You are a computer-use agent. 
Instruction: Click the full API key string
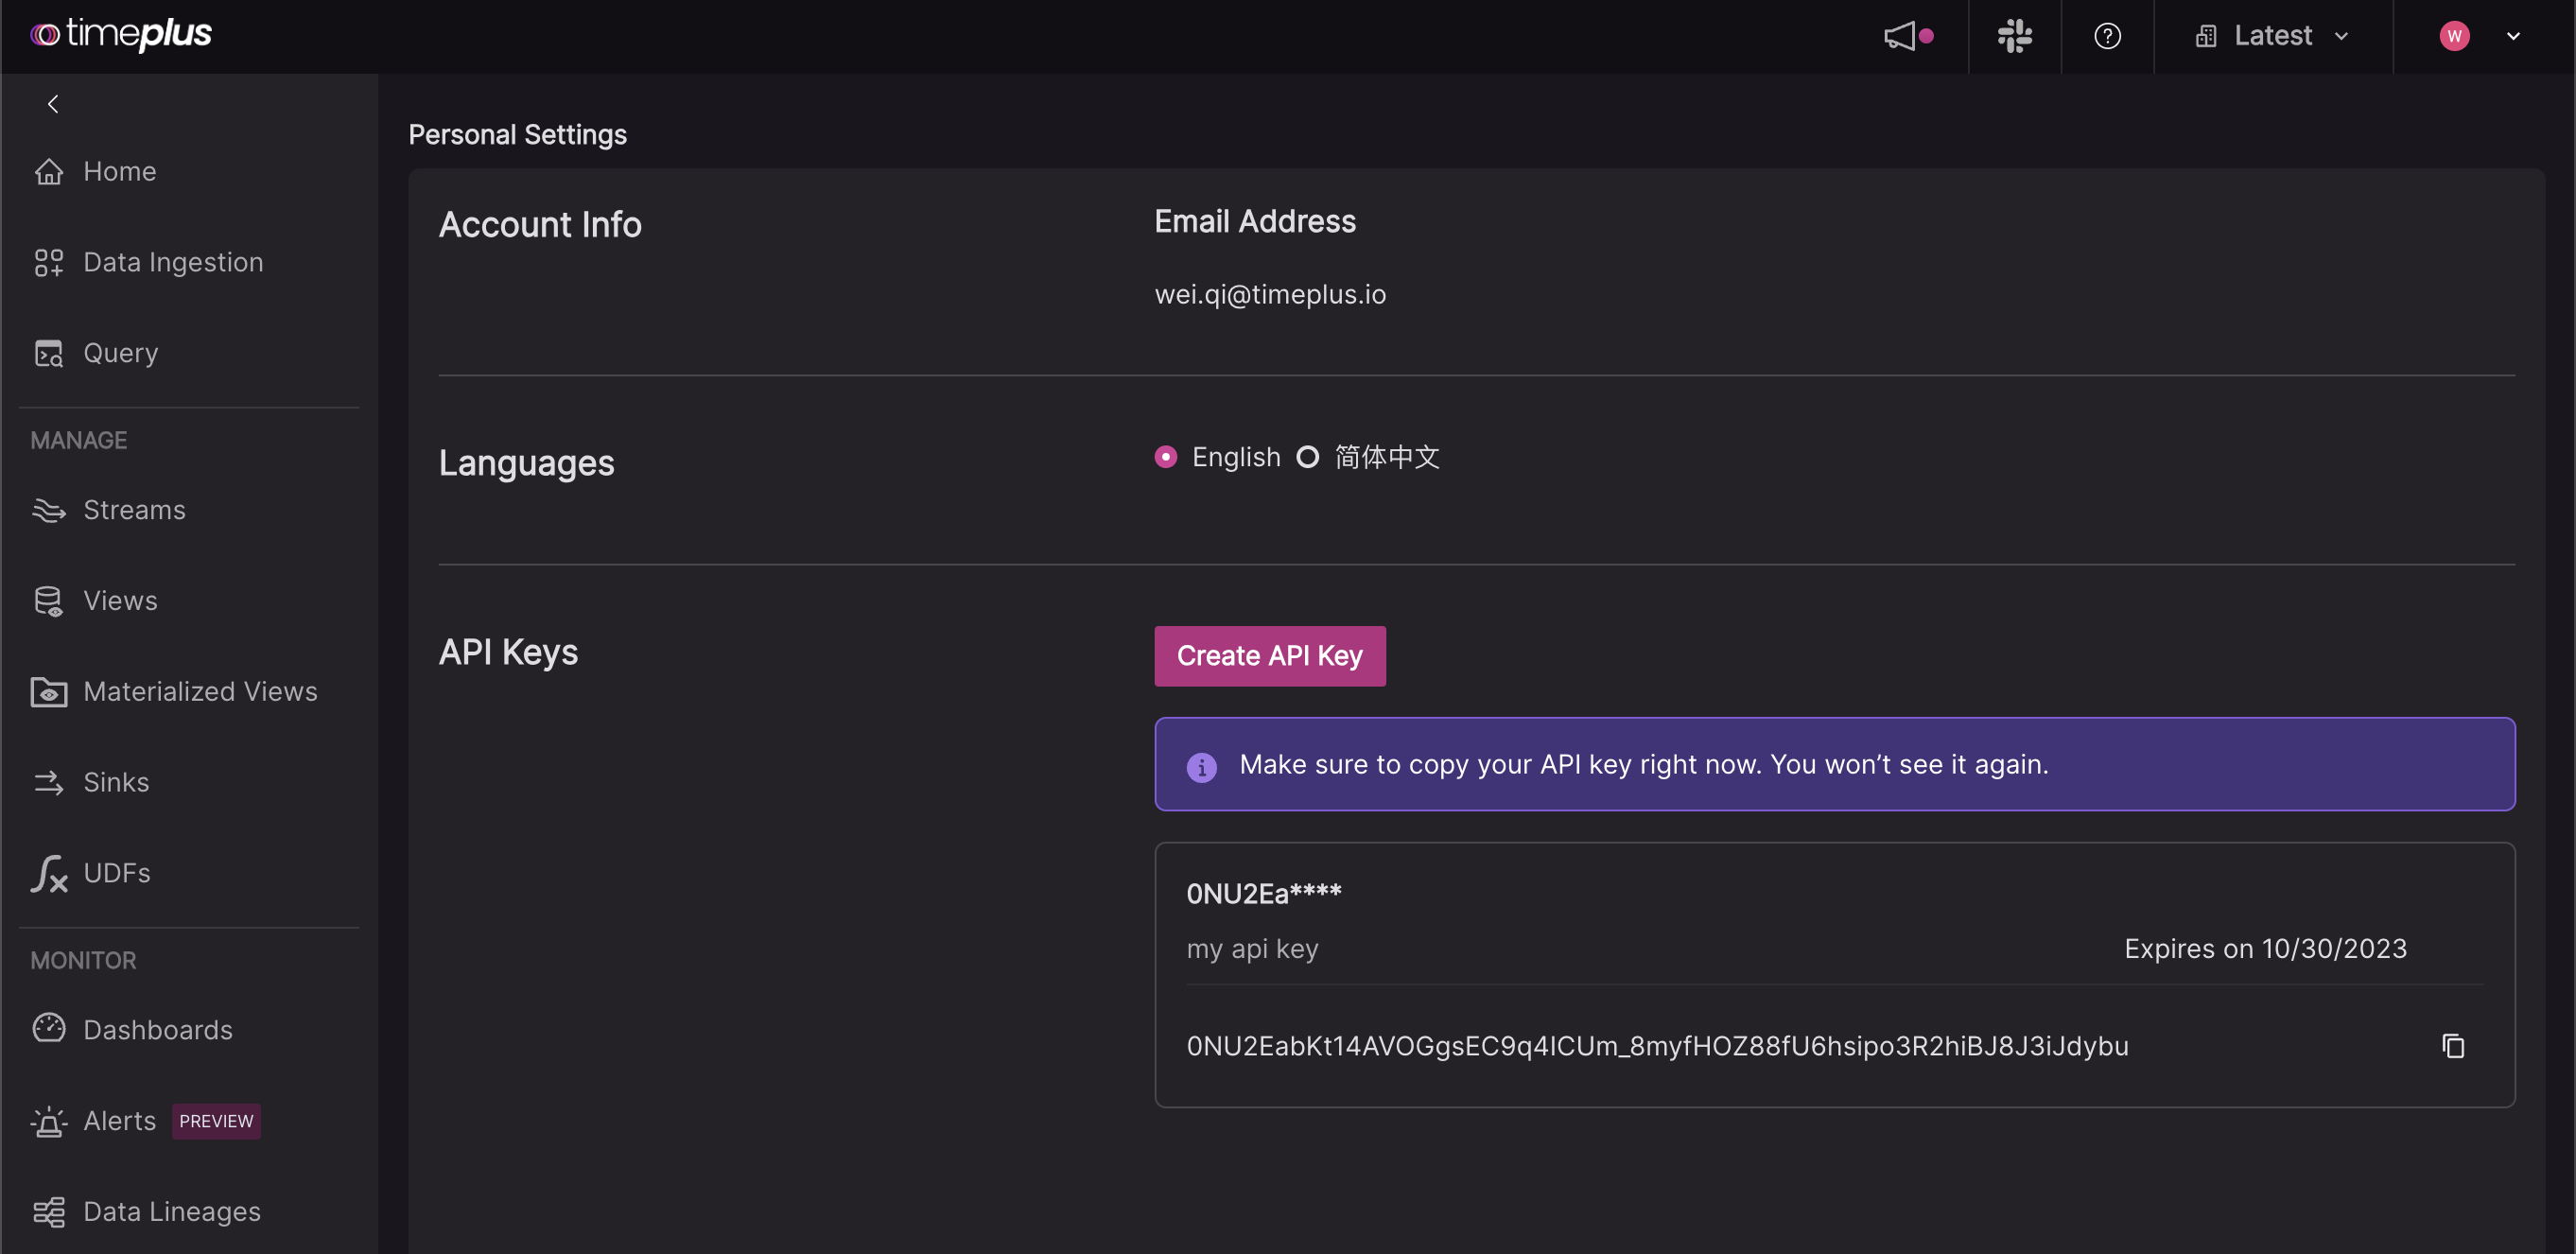(x=1657, y=1046)
